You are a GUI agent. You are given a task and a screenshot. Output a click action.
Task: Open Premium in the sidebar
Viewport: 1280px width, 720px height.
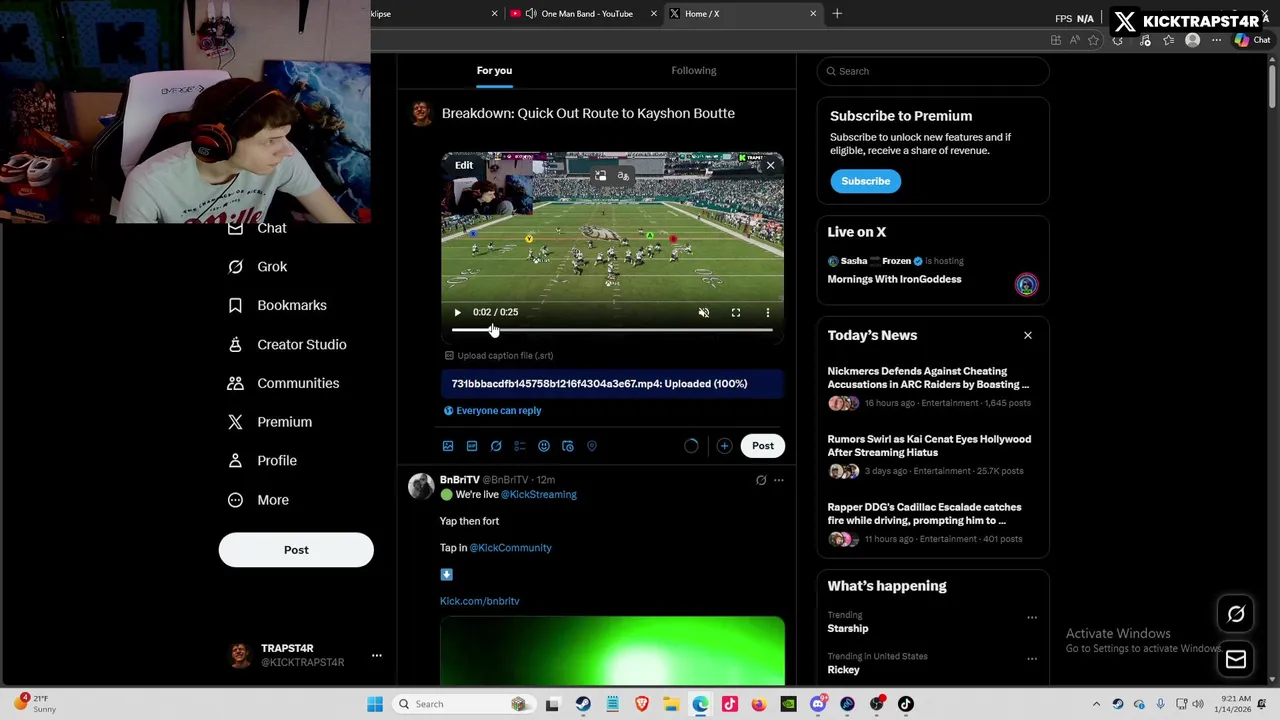point(270,422)
